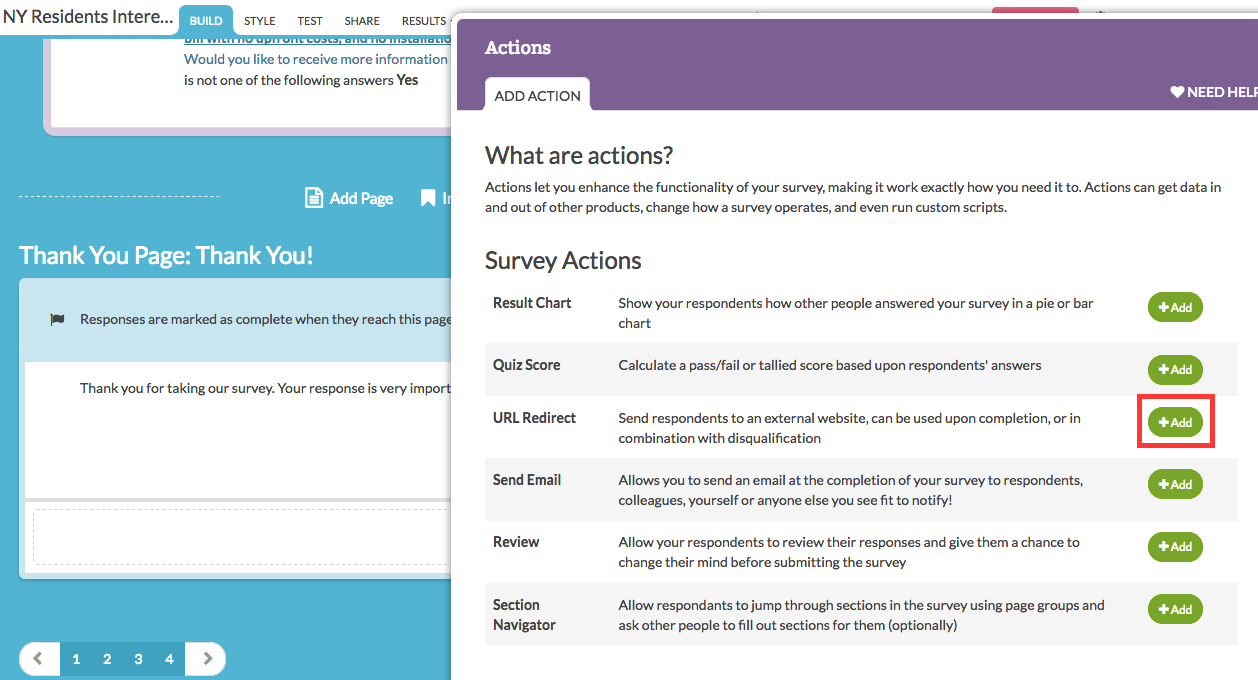Jump to page 3
The height and width of the screenshot is (680, 1258).
[x=138, y=659]
